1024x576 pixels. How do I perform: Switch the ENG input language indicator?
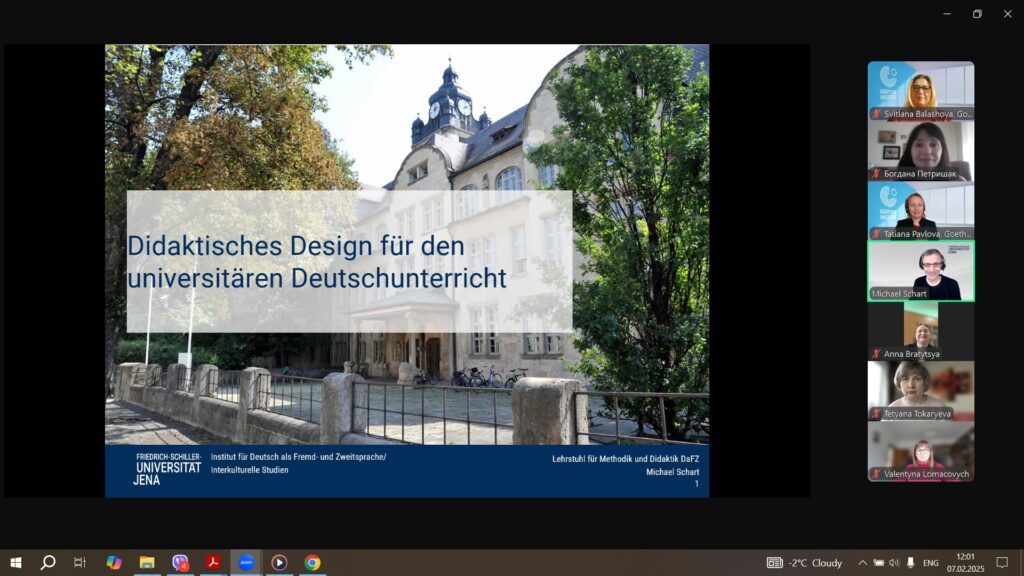point(931,563)
